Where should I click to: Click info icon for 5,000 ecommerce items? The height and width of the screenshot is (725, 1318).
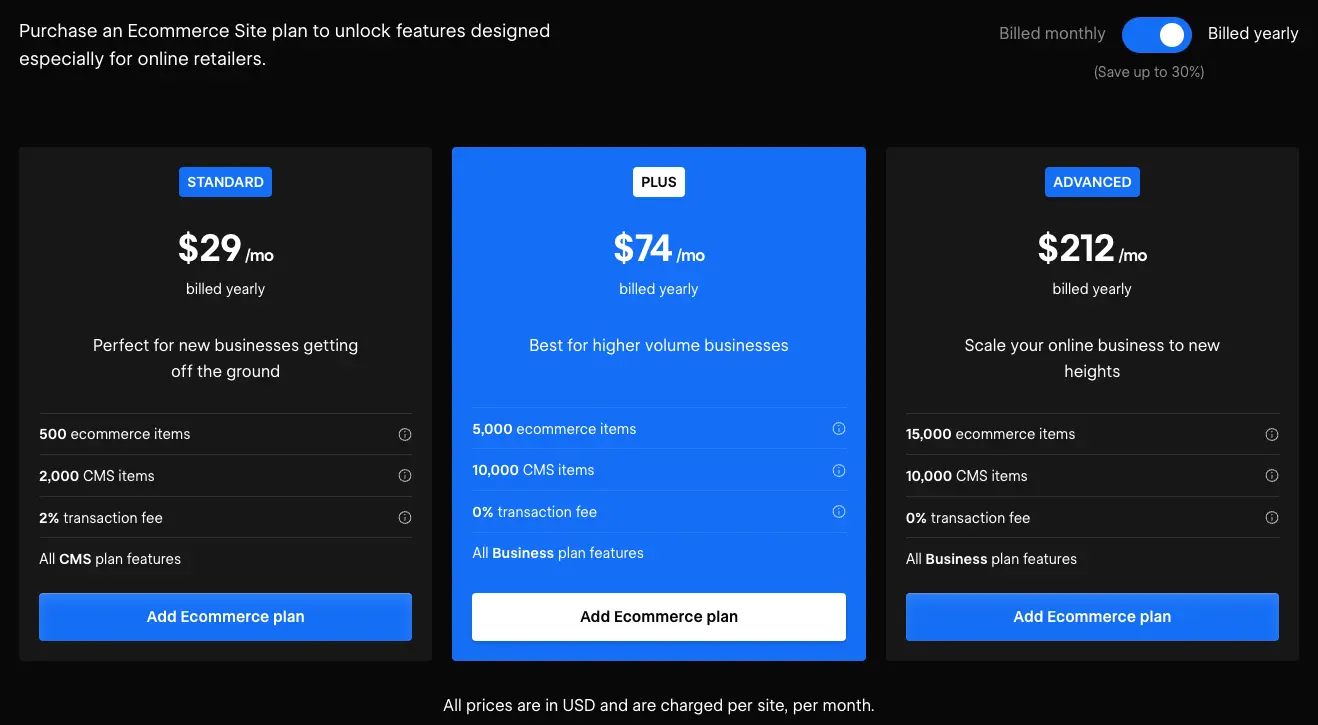(x=839, y=429)
